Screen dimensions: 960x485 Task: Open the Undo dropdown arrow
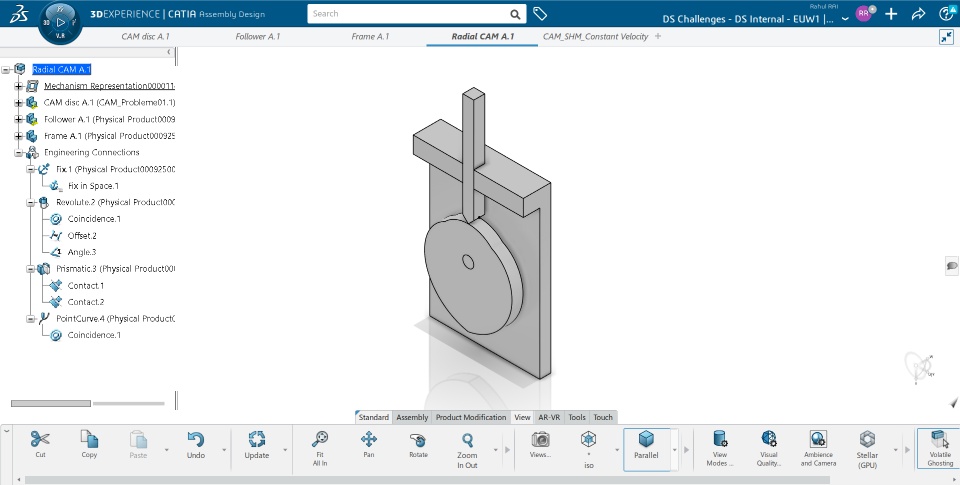[223, 450]
